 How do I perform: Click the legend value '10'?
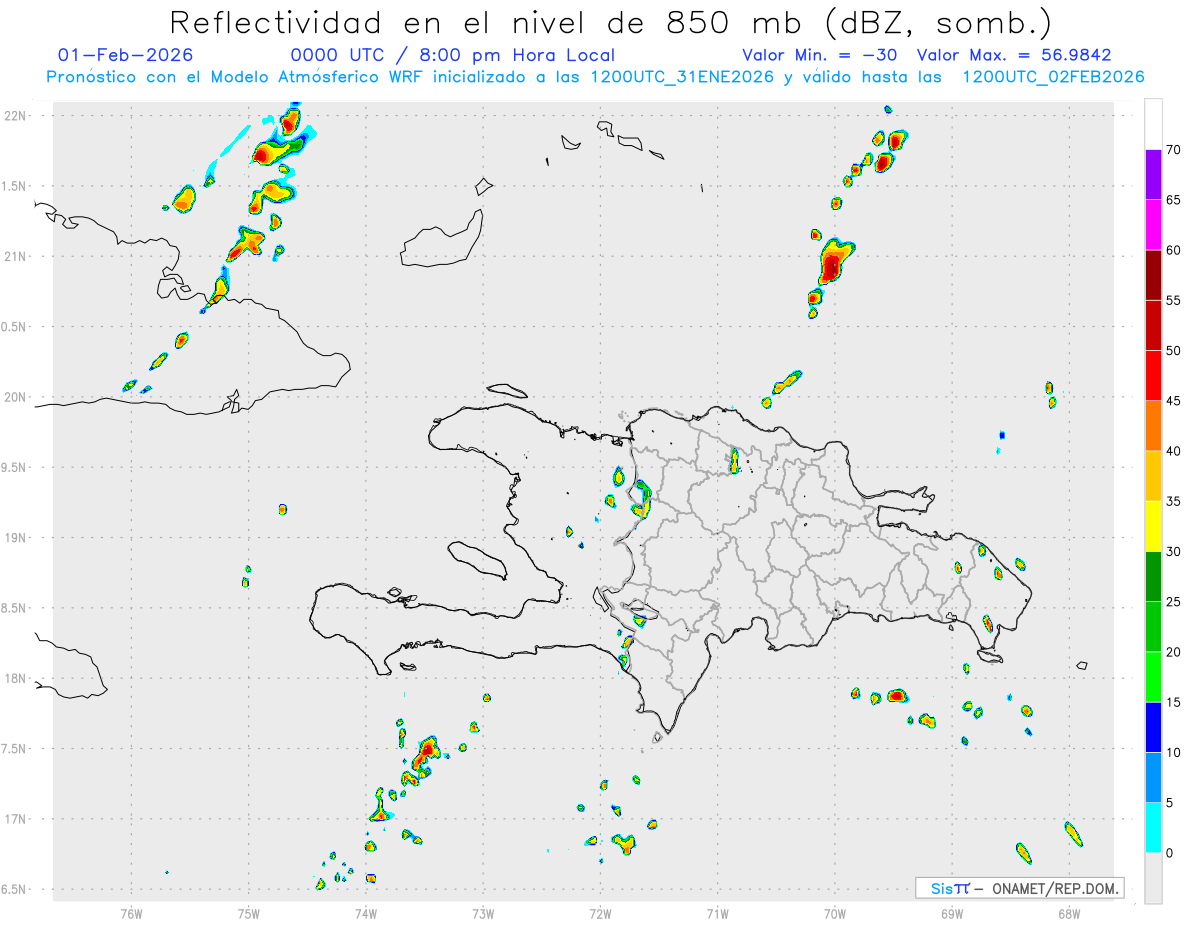tap(1174, 753)
